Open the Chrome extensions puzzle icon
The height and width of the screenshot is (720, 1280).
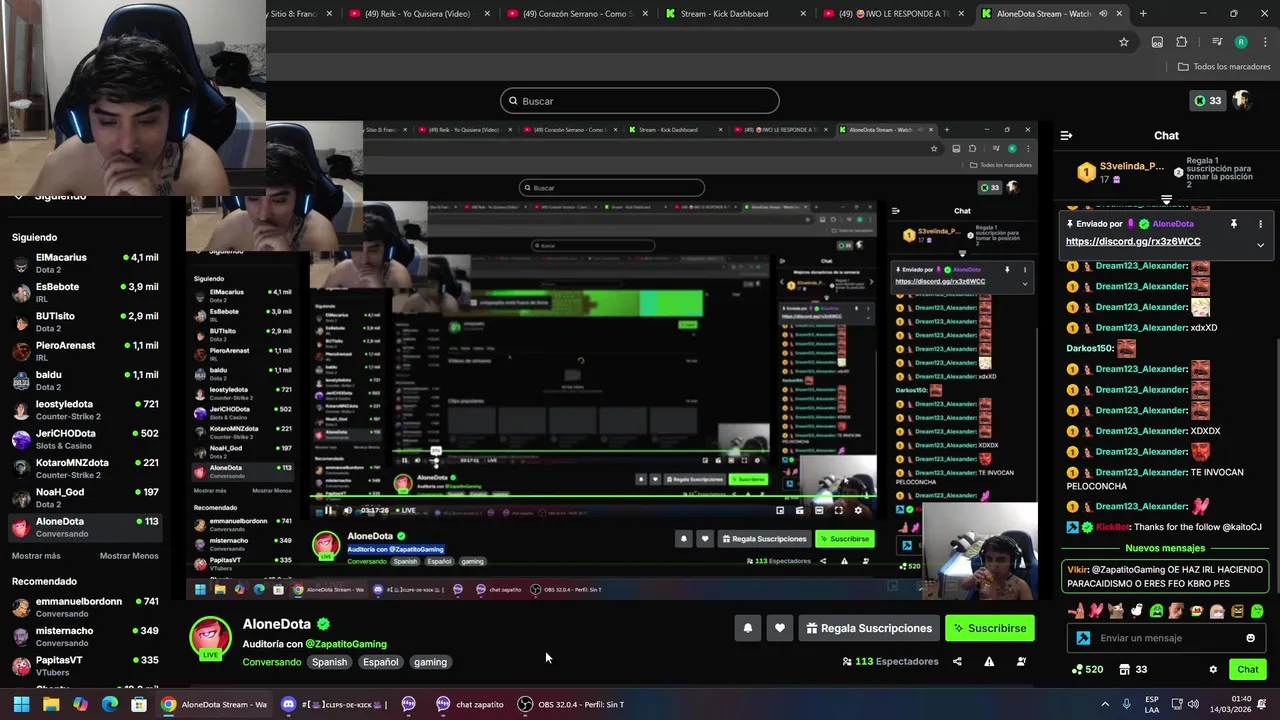pos(1182,42)
